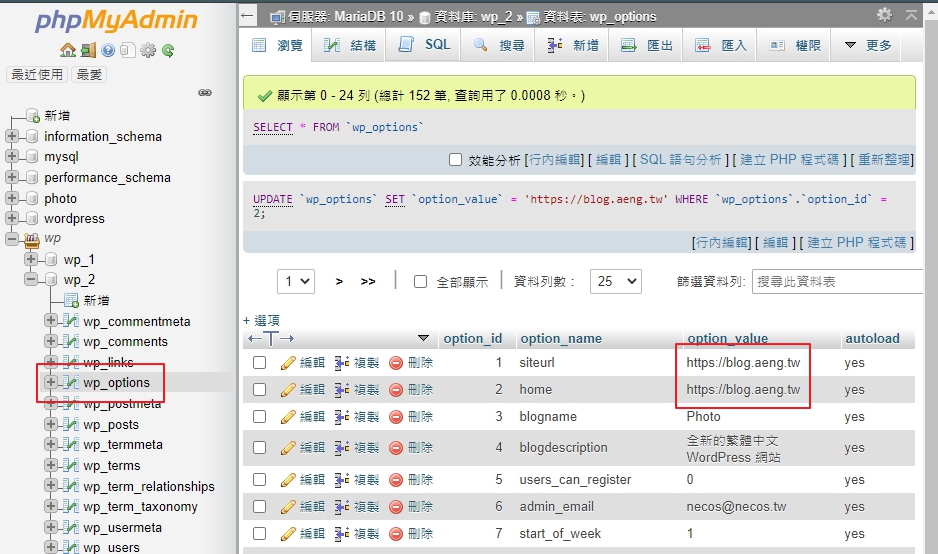Screen dimensions: 938x554
Task: Open the SQL tab
Action: coord(424,45)
